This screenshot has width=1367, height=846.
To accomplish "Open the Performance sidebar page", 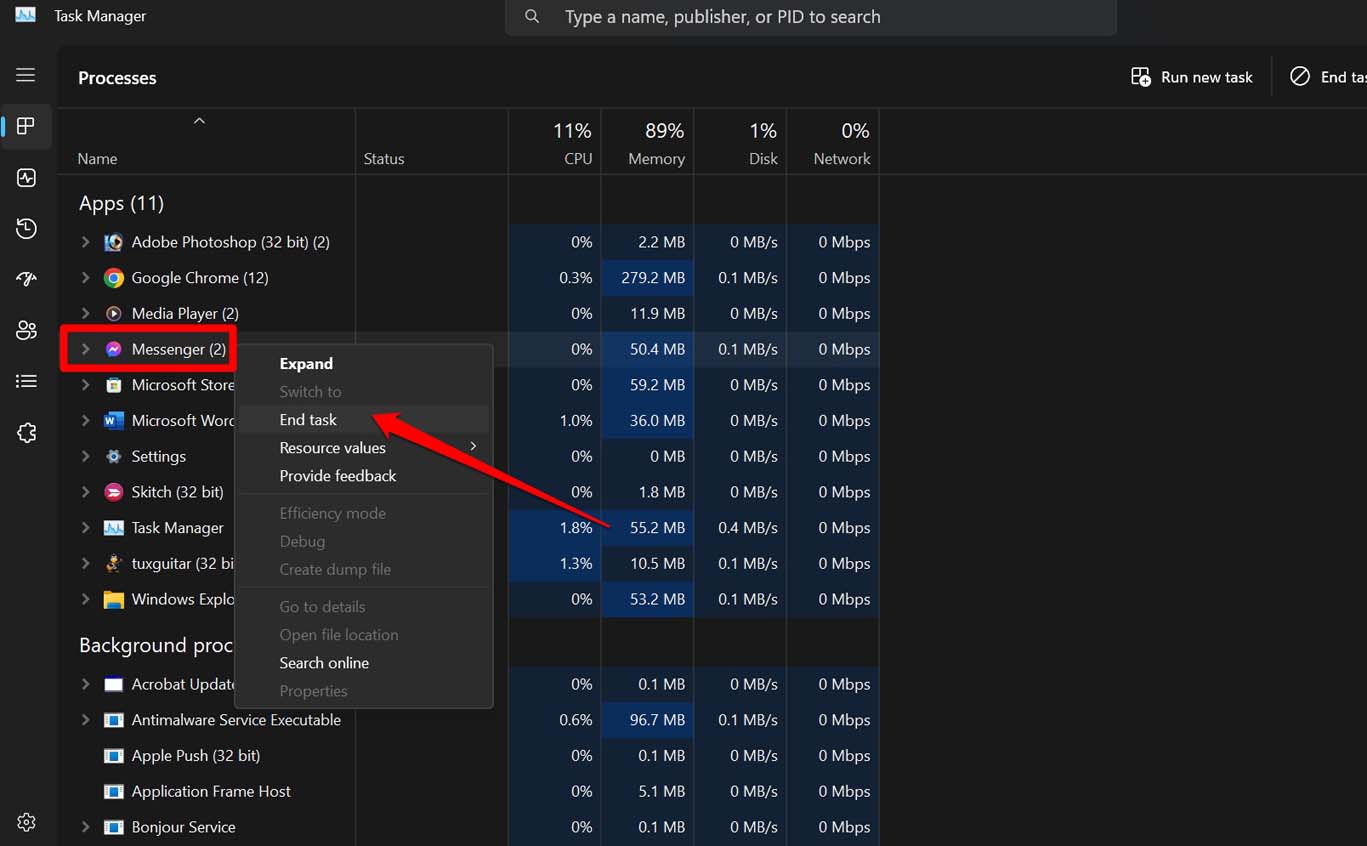I will click(26, 178).
